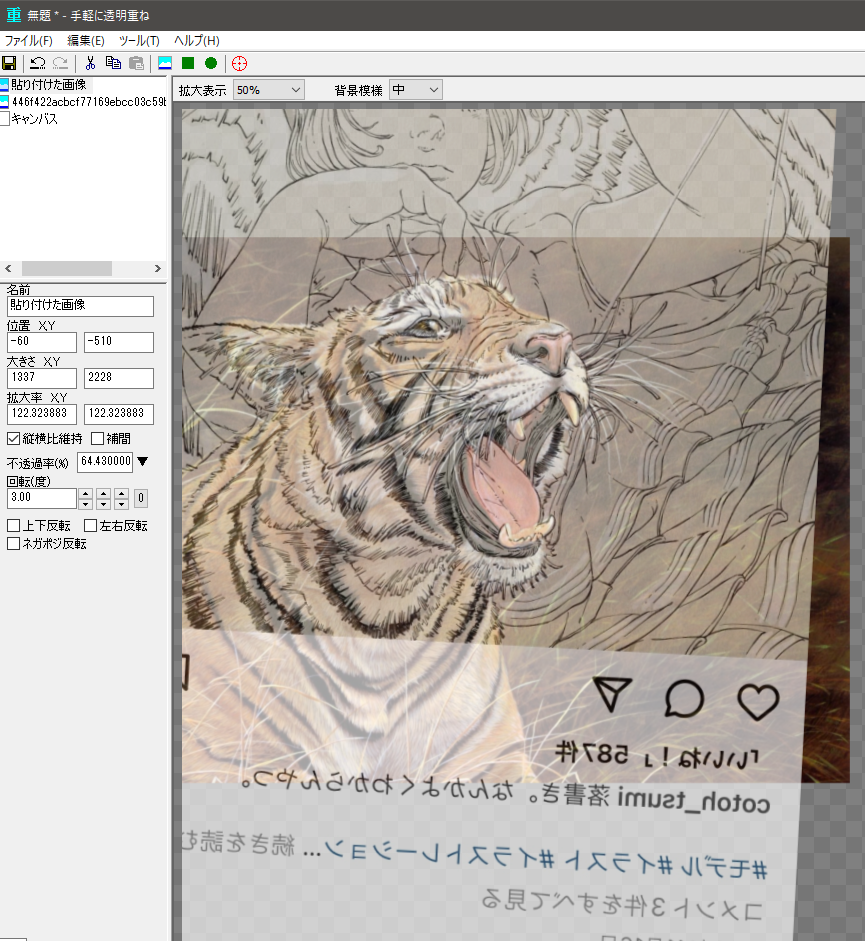This screenshot has width=865, height=941.
Task: Click the app icon in title bar
Action: (x=13, y=15)
